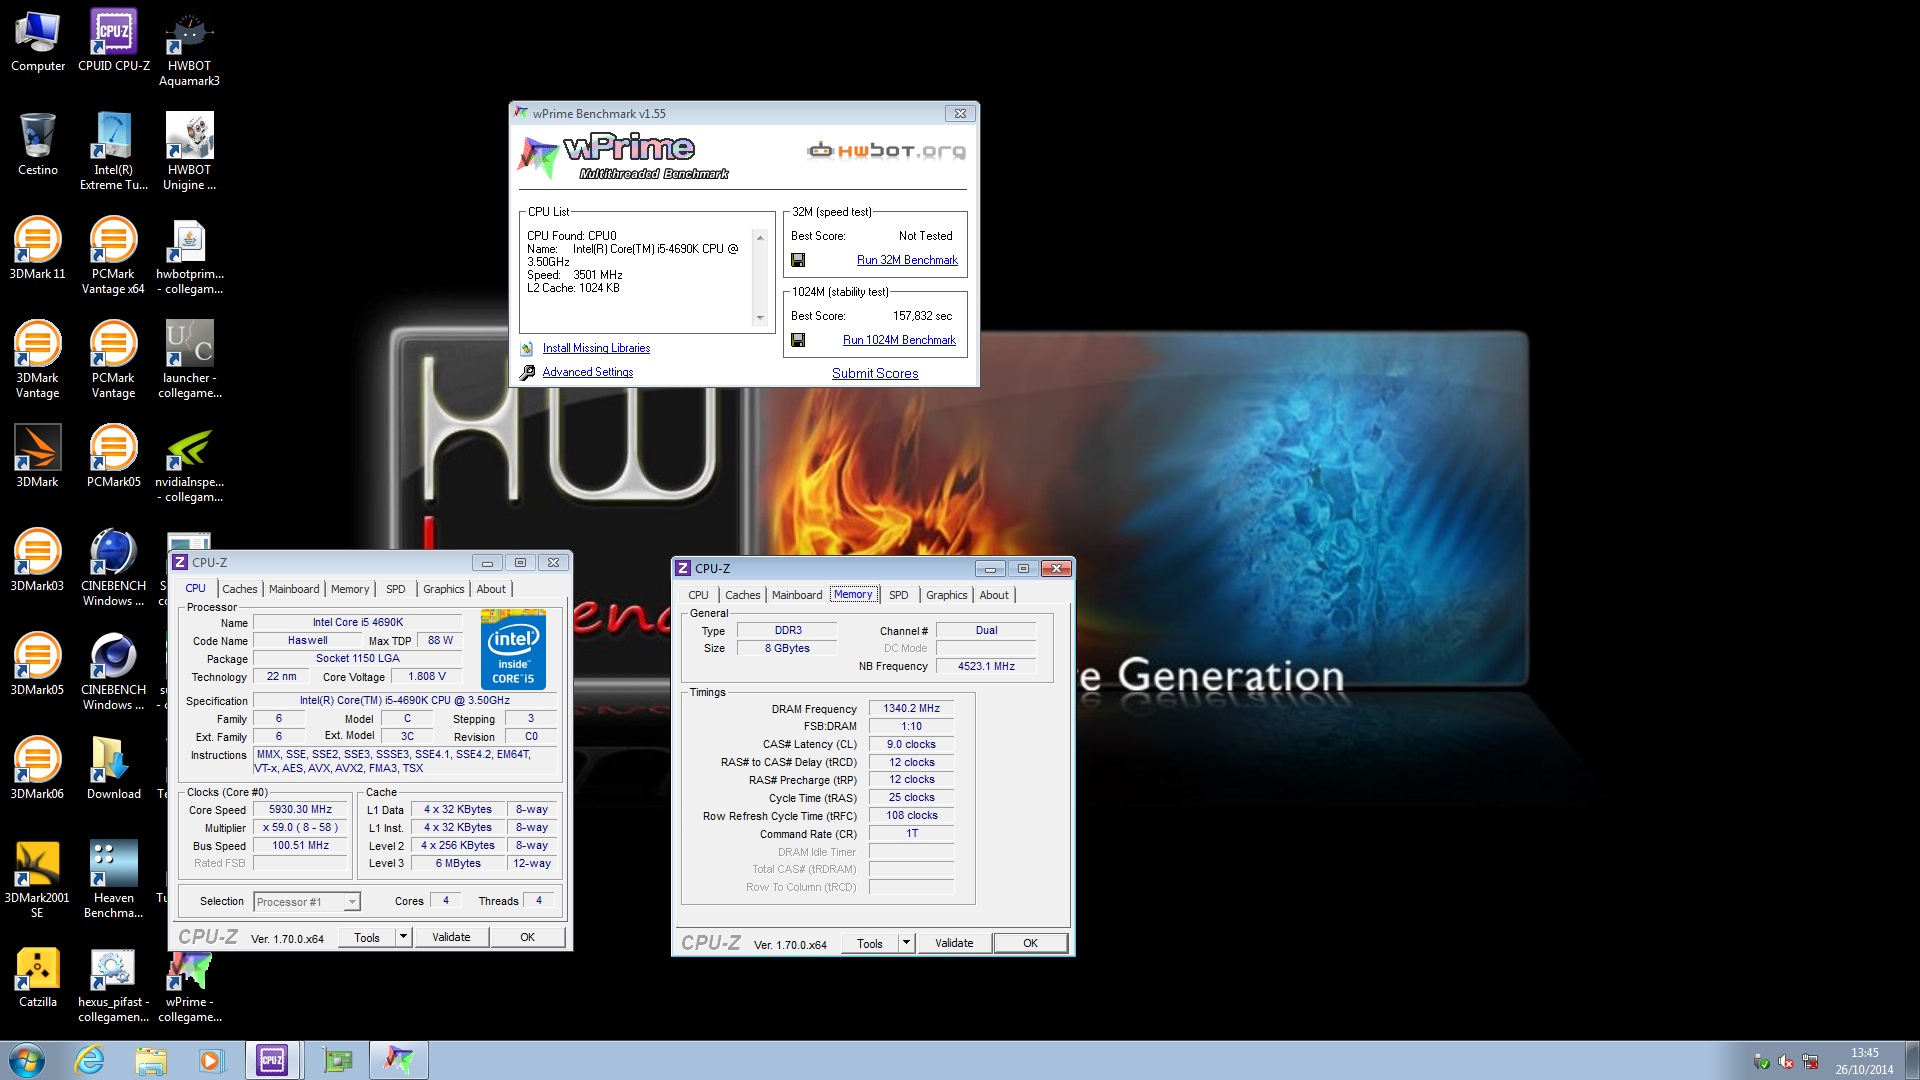1920x1080 pixels.
Task: Open Advanced Settings in wPrime
Action: click(588, 372)
